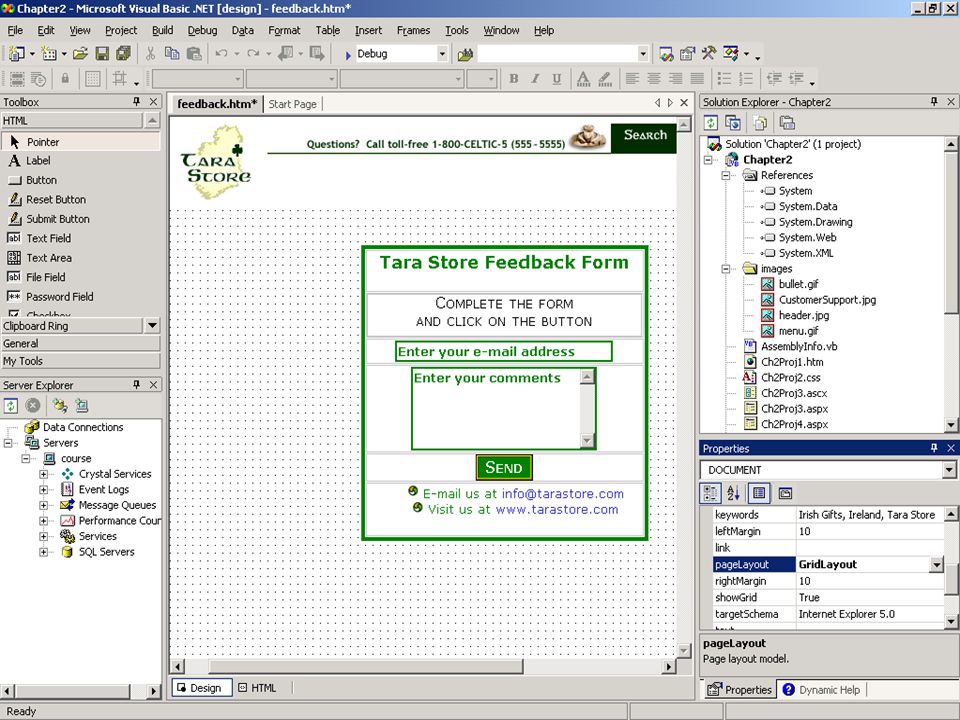The image size is (960, 720).
Task: Collapse the Servers node
Action: point(8,443)
